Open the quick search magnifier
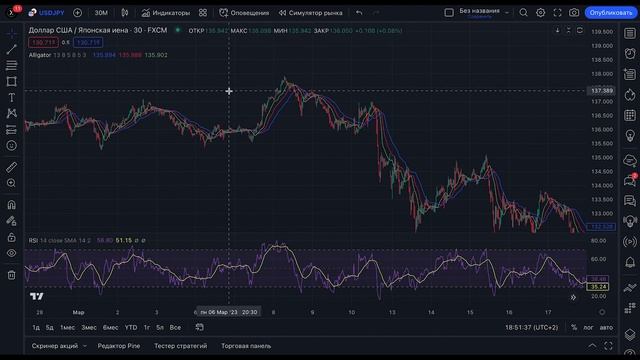640x360 pixels. (523, 13)
